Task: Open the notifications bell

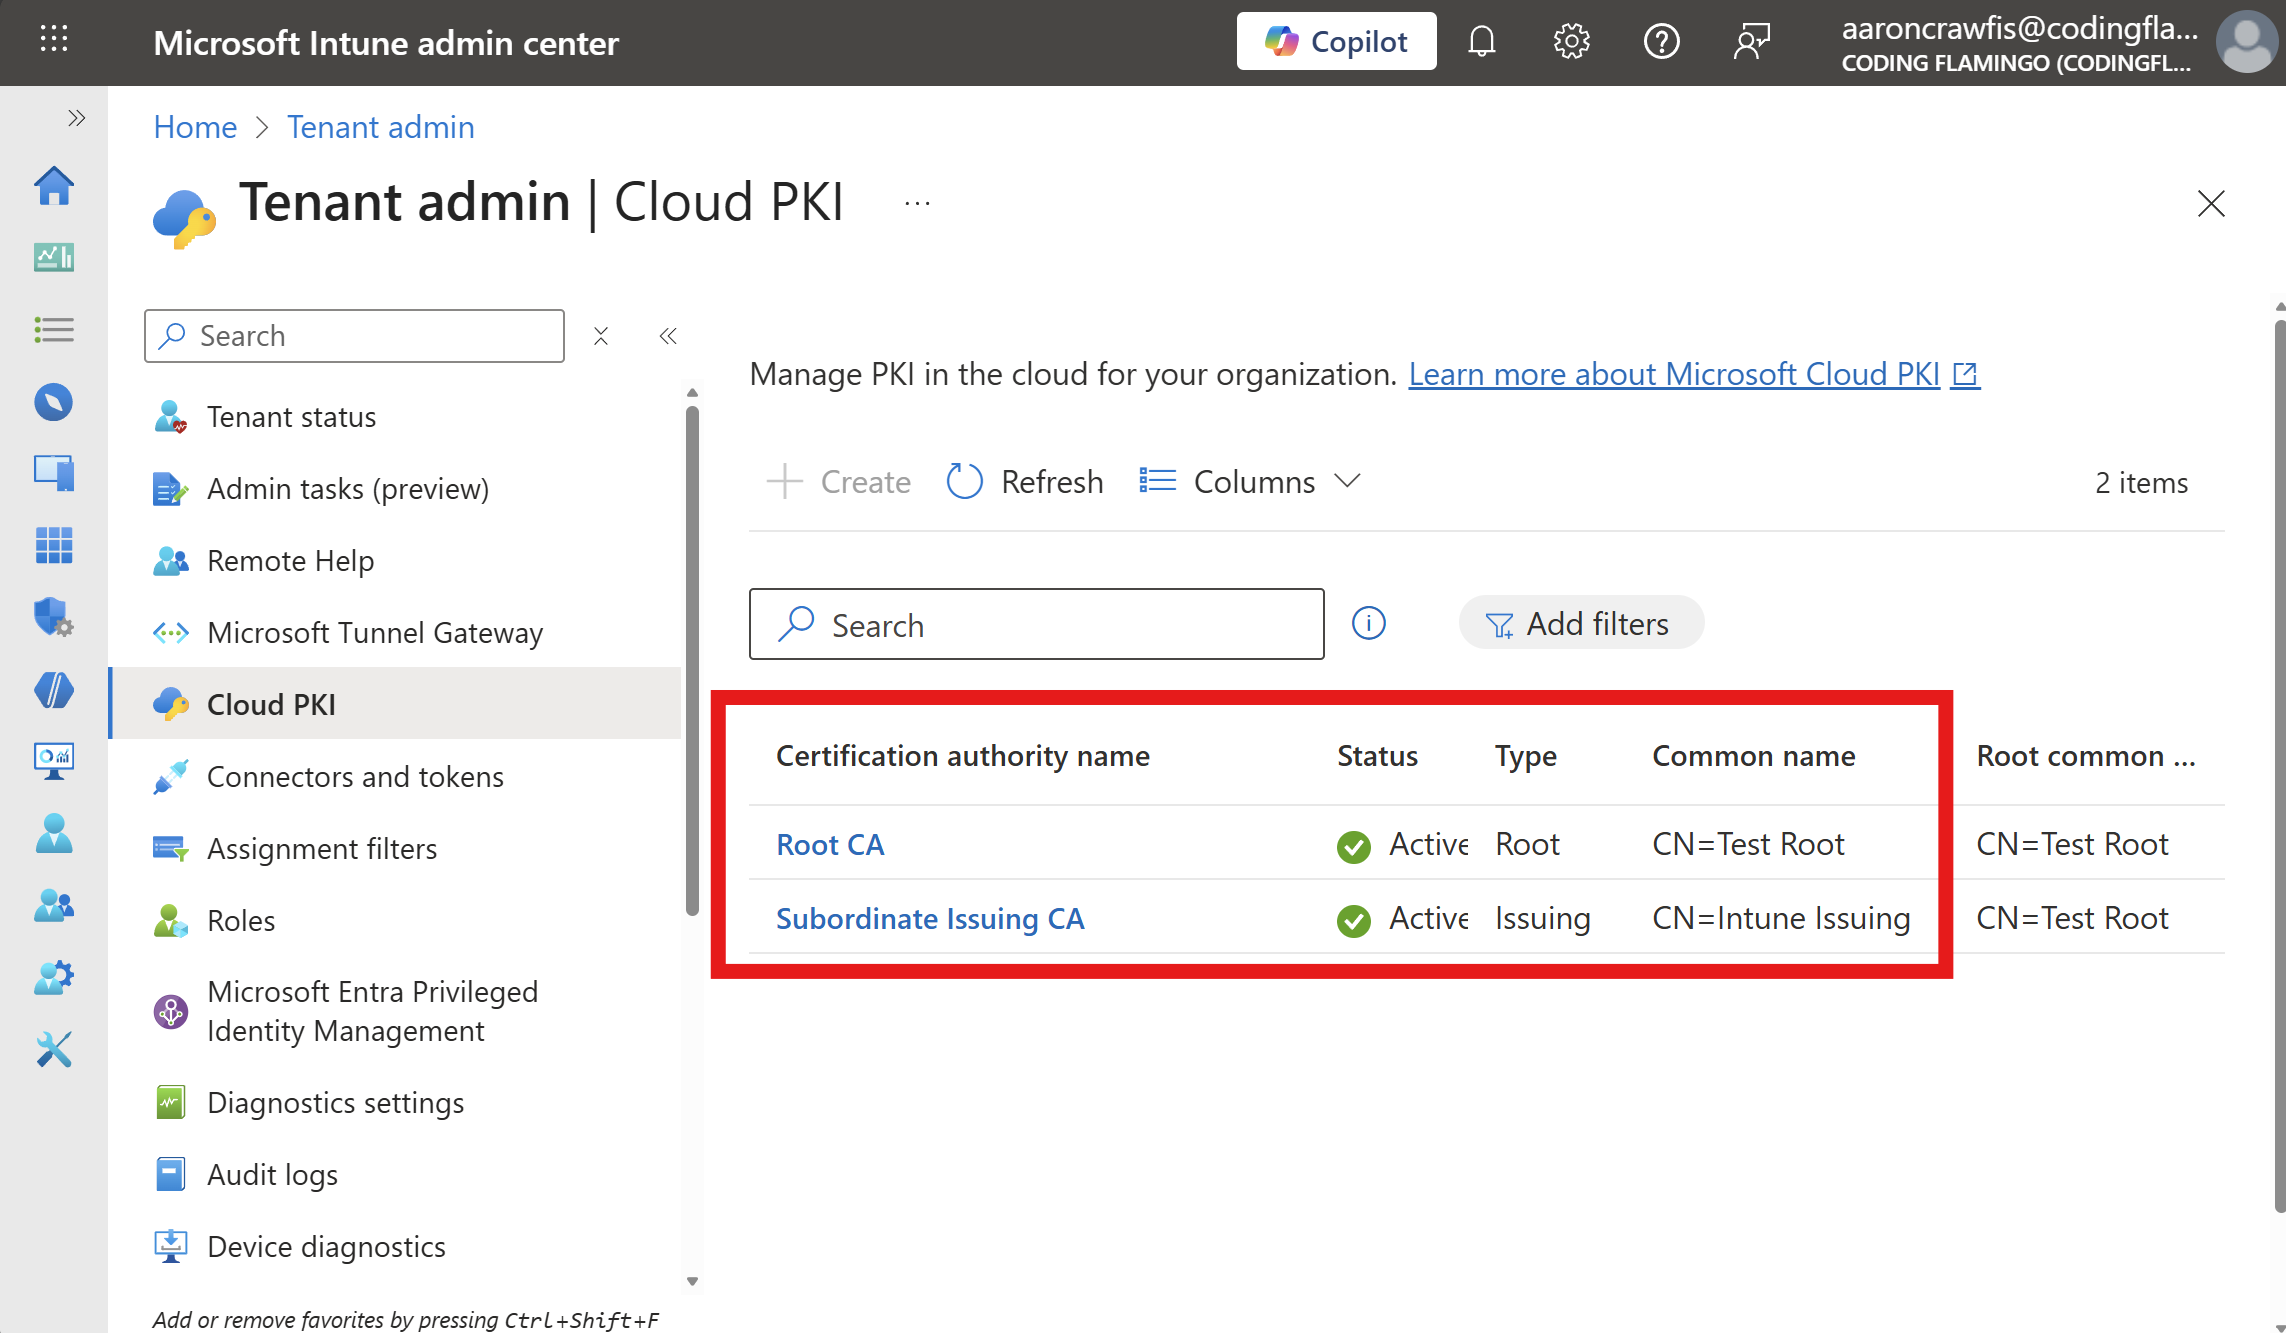Action: pos(1481,41)
